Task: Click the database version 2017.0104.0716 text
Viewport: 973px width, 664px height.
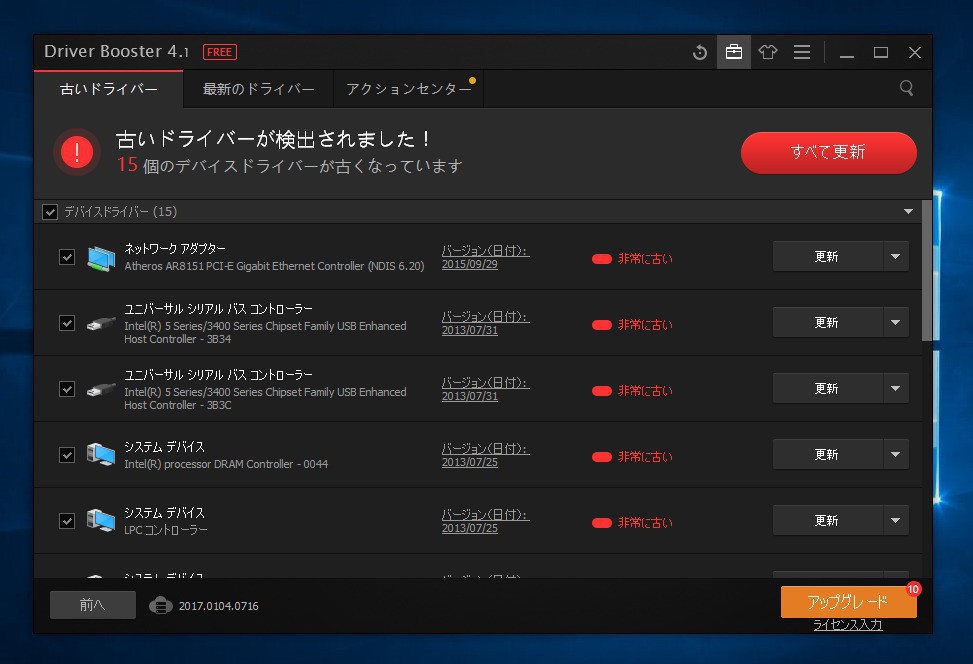Action: (218, 606)
